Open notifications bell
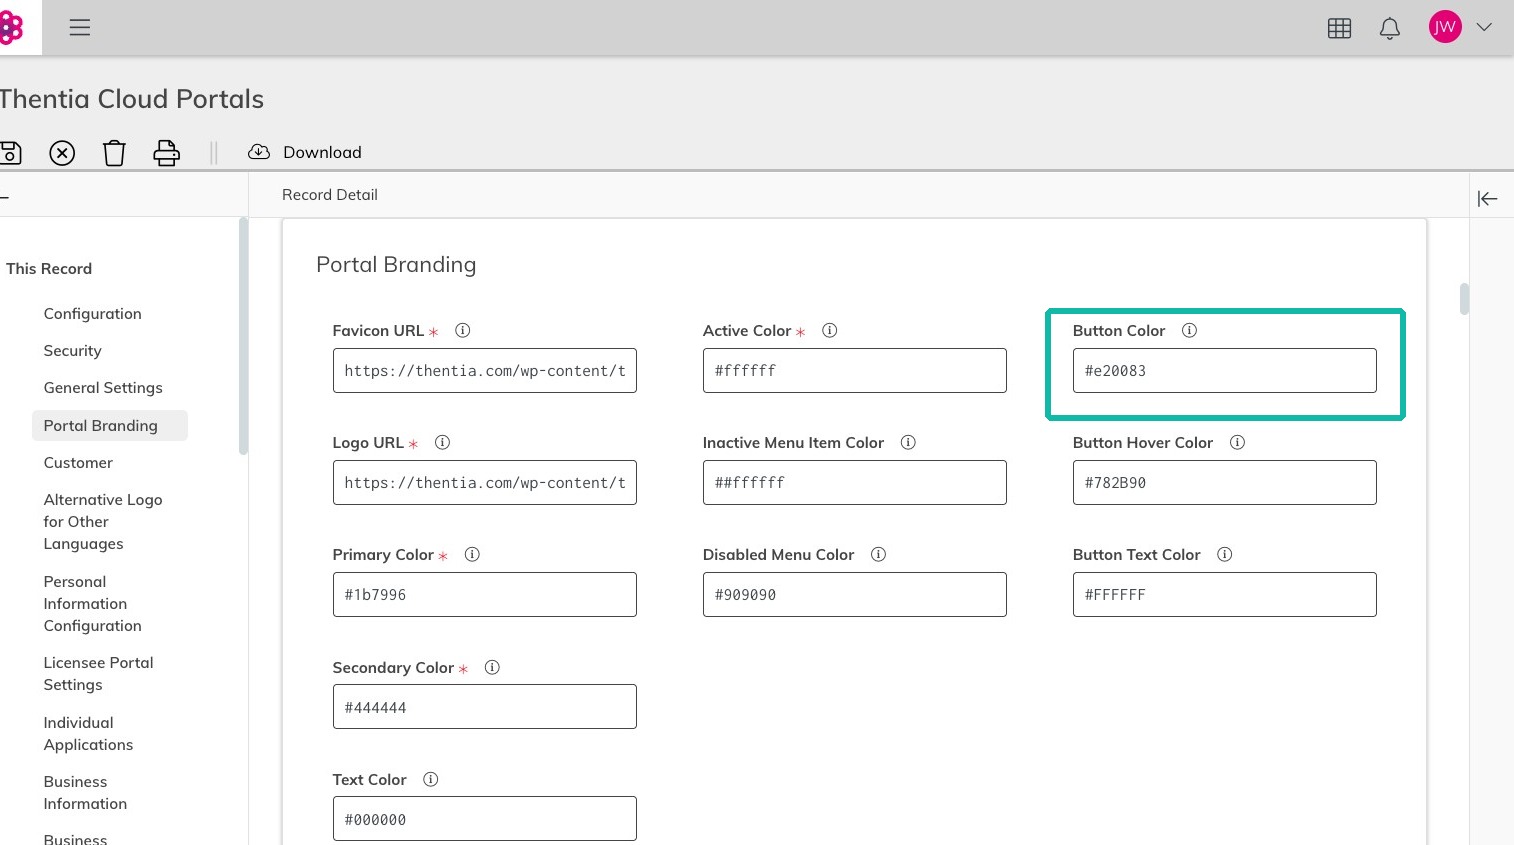Image resolution: width=1514 pixels, height=845 pixels. pyautogui.click(x=1390, y=28)
